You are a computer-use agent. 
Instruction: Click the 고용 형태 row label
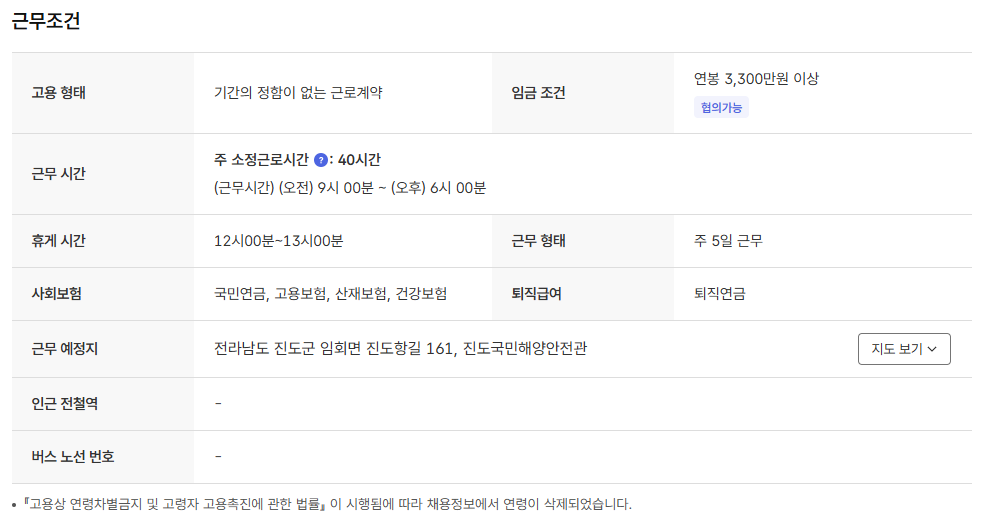click(x=59, y=93)
